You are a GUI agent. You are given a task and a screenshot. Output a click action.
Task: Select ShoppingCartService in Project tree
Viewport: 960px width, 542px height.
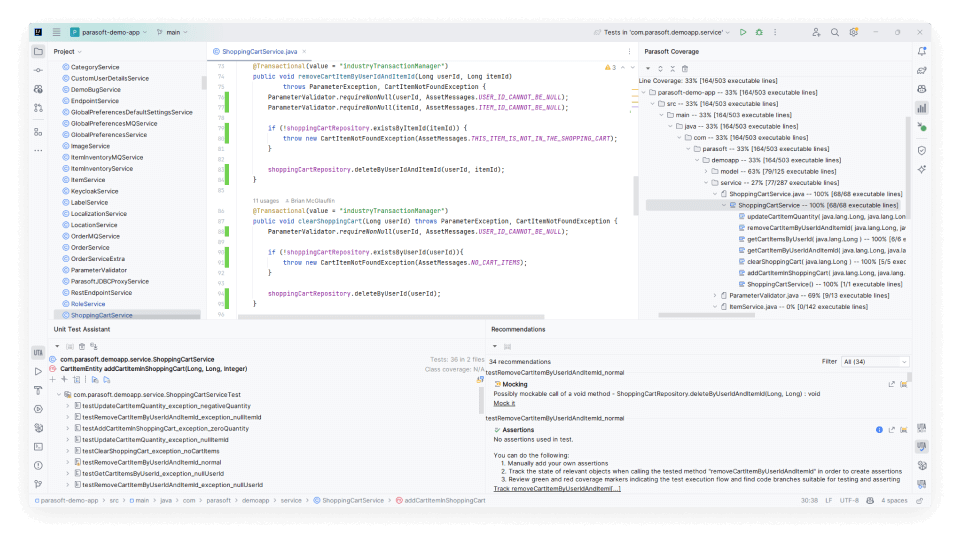pos(127,315)
